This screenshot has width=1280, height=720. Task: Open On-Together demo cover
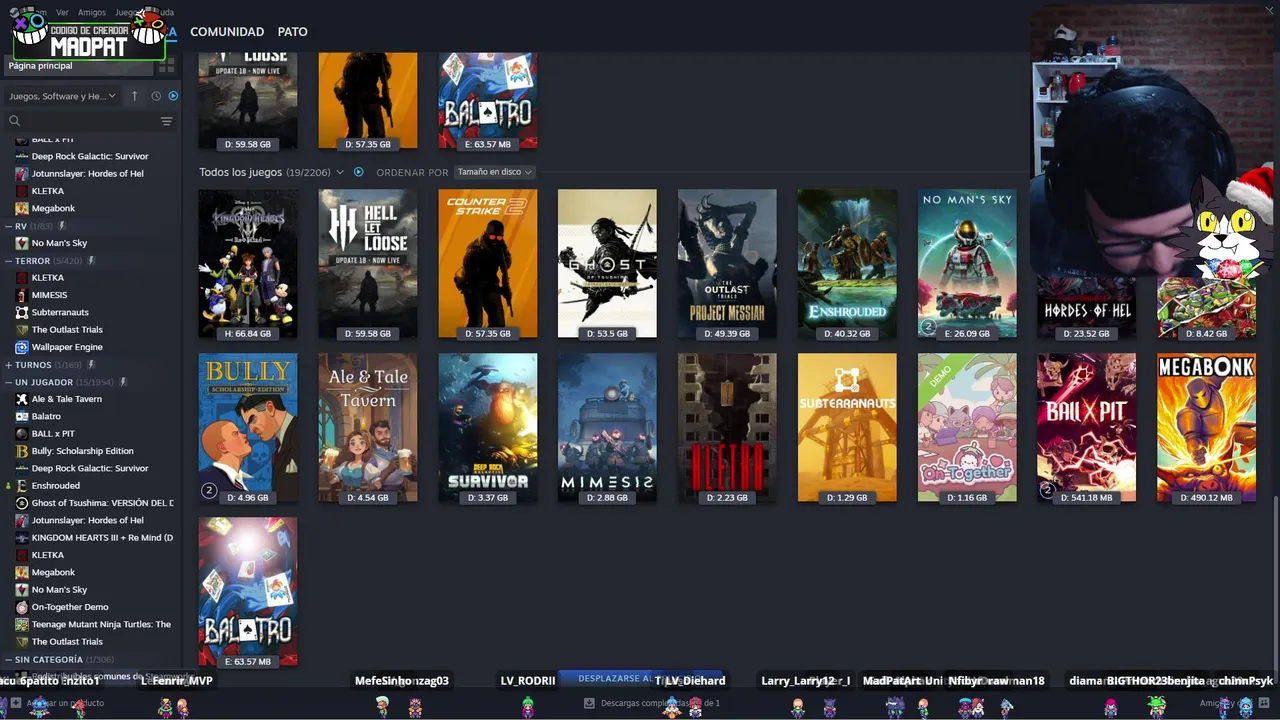click(x=967, y=428)
